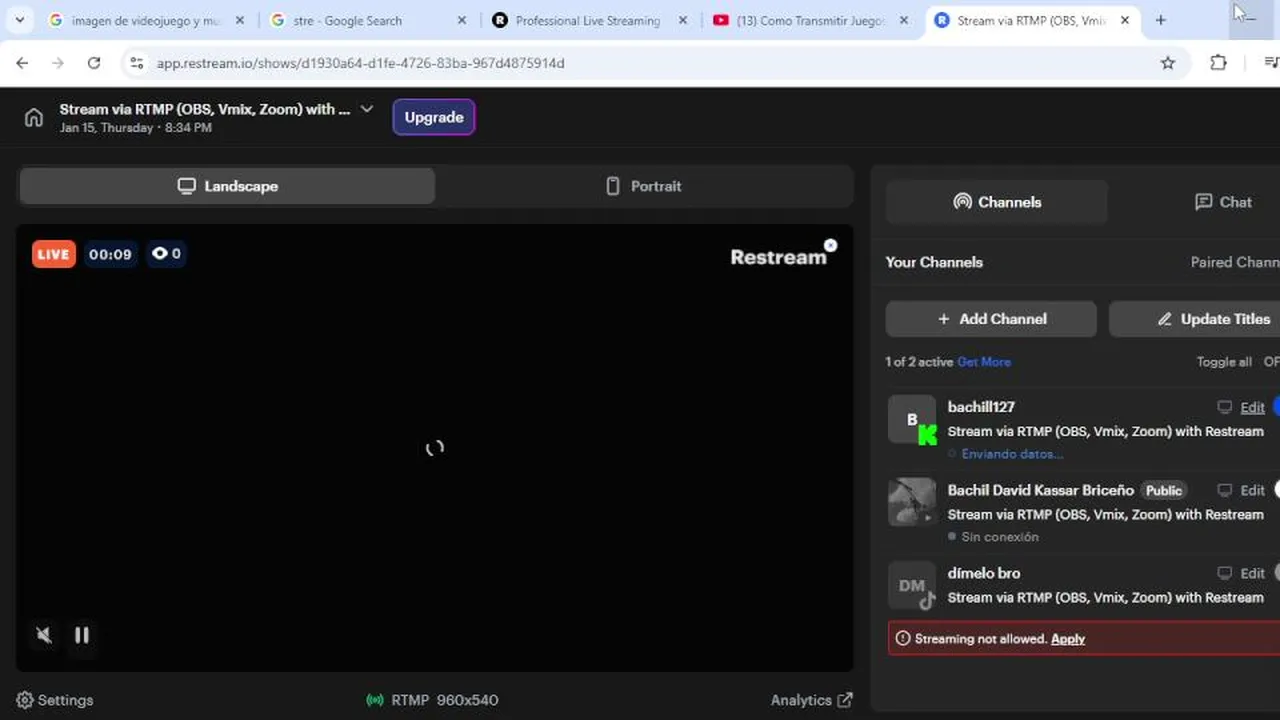
Task: Switch to the Landscape layout tab
Action: 227,186
